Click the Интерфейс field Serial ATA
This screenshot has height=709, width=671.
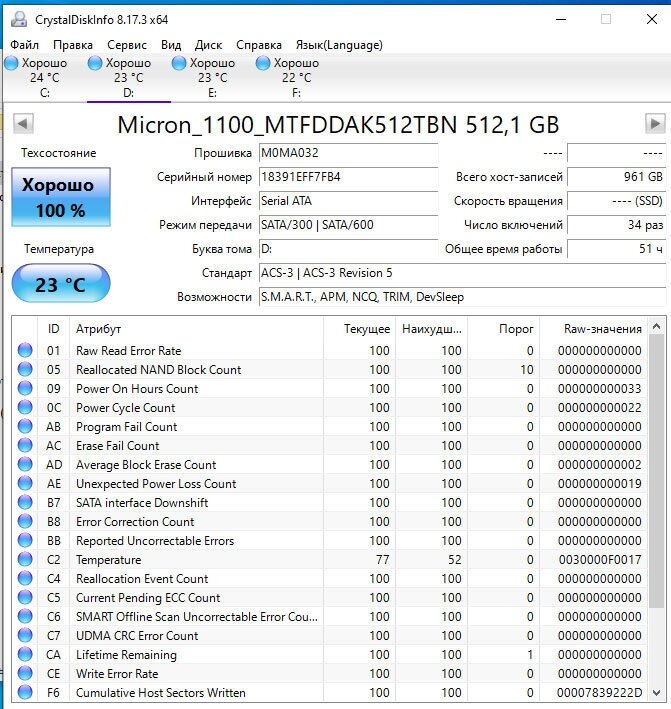coord(348,201)
